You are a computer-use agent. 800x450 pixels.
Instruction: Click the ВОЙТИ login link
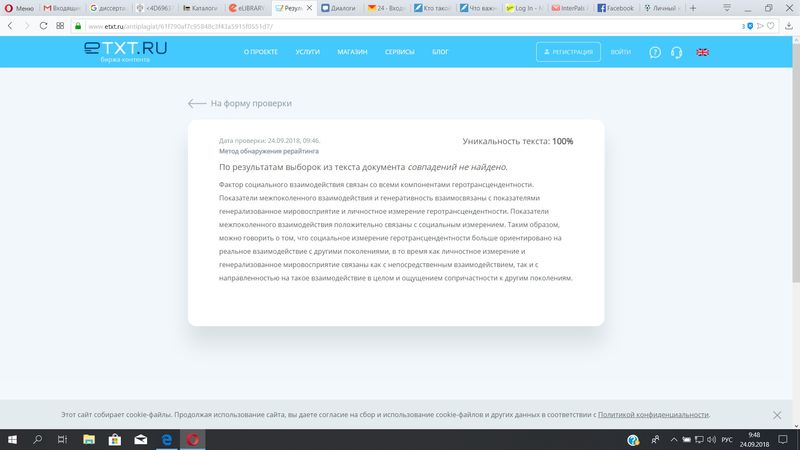(620, 52)
